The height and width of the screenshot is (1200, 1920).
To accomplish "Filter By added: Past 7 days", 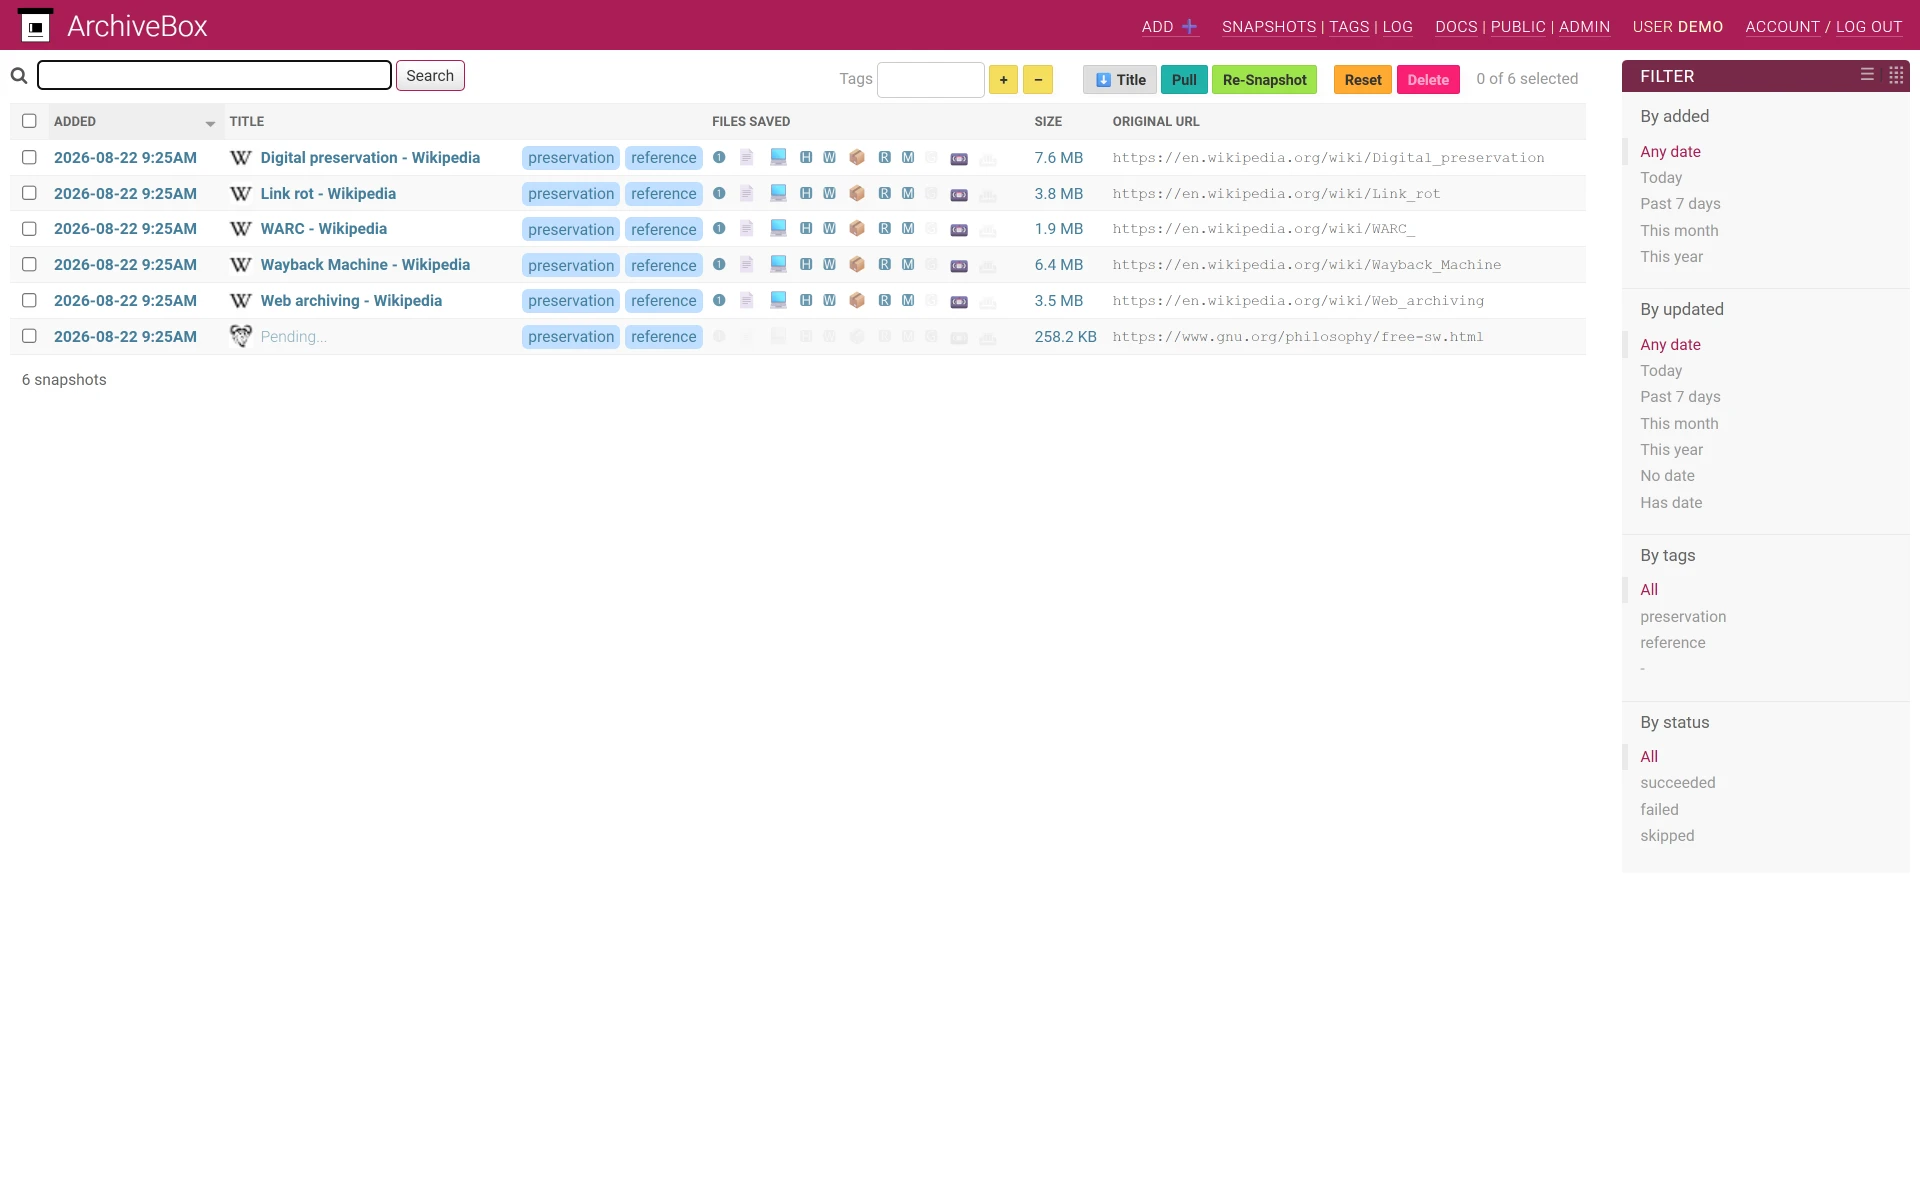I will pos(1680,204).
